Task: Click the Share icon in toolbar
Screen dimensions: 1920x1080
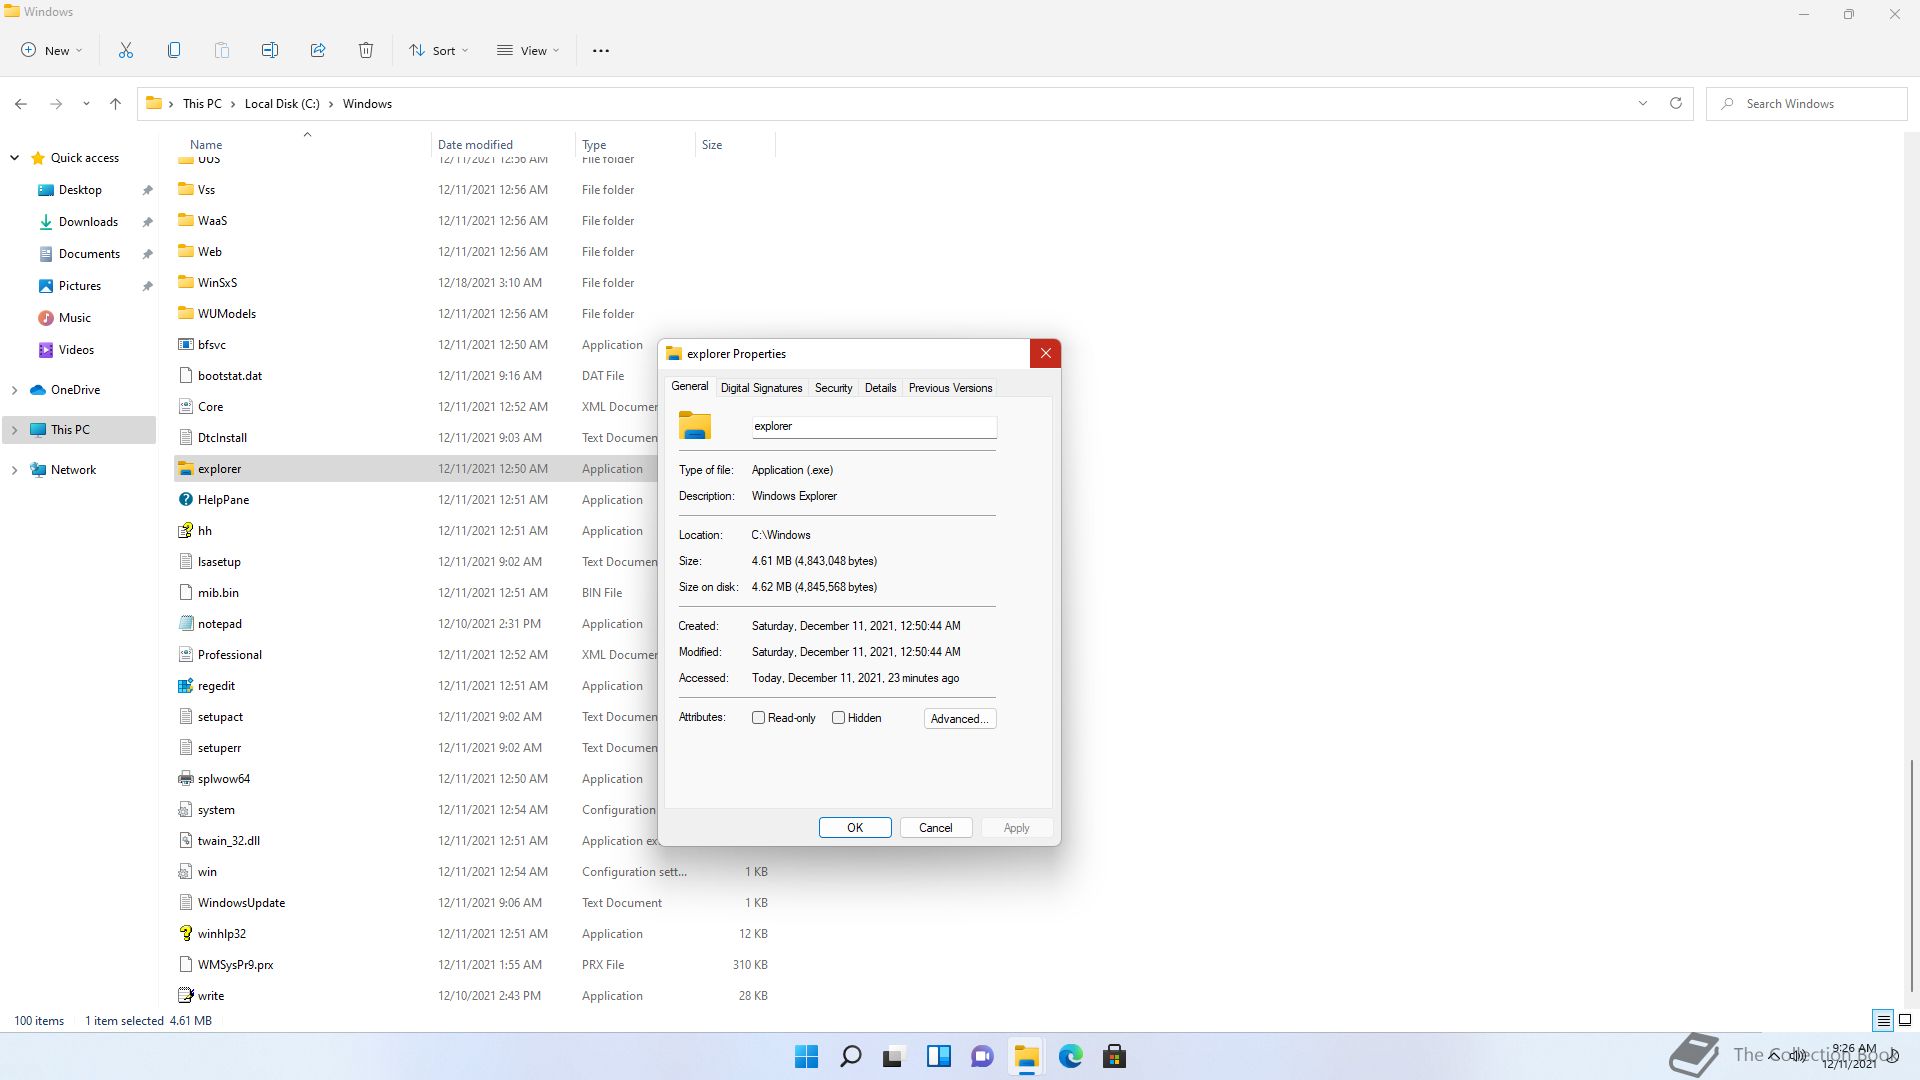Action: pyautogui.click(x=318, y=50)
